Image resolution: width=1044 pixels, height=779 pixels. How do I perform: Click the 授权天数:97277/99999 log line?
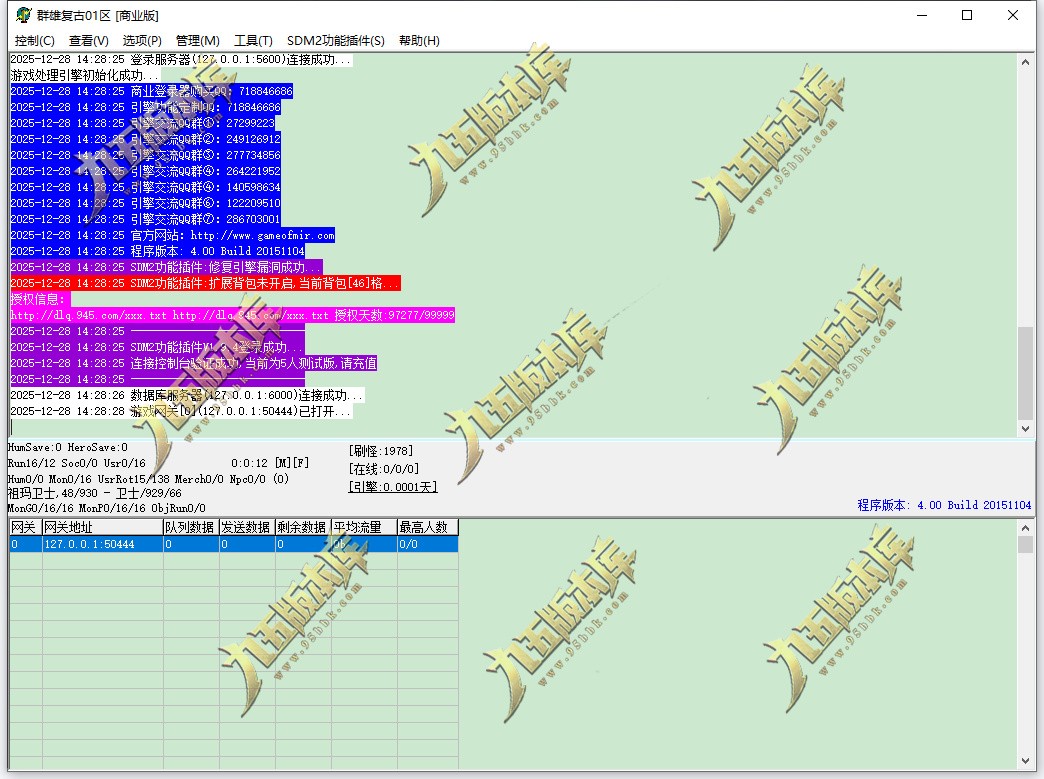[232, 315]
